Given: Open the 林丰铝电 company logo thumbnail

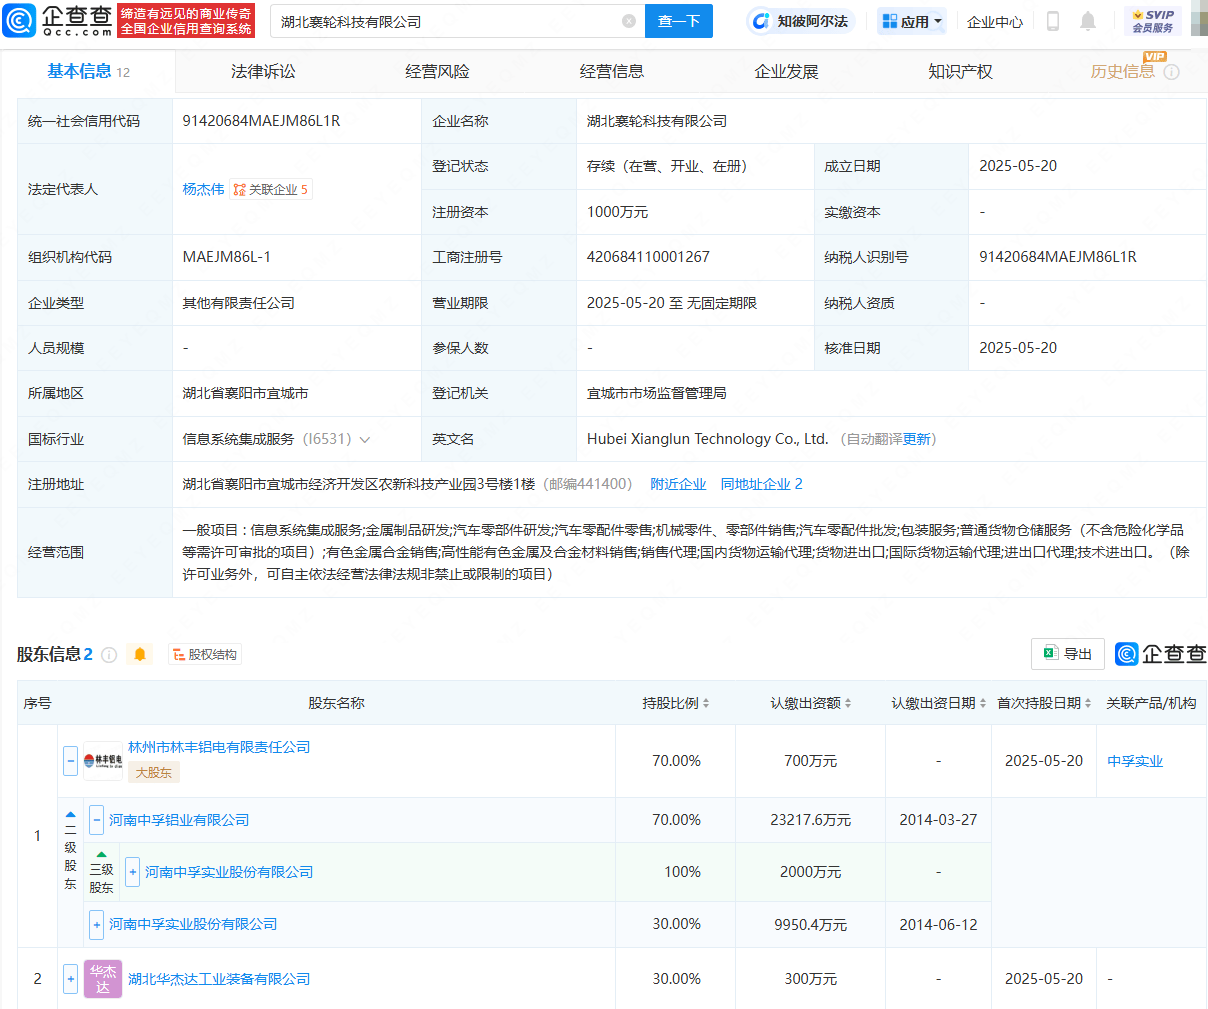Looking at the screenshot, I should click(x=103, y=761).
